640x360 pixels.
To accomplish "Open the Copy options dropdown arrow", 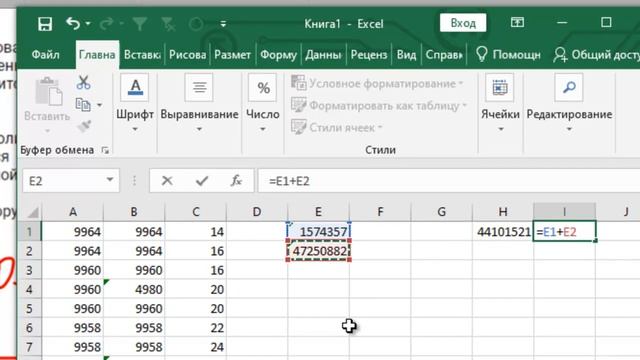I will [x=100, y=105].
